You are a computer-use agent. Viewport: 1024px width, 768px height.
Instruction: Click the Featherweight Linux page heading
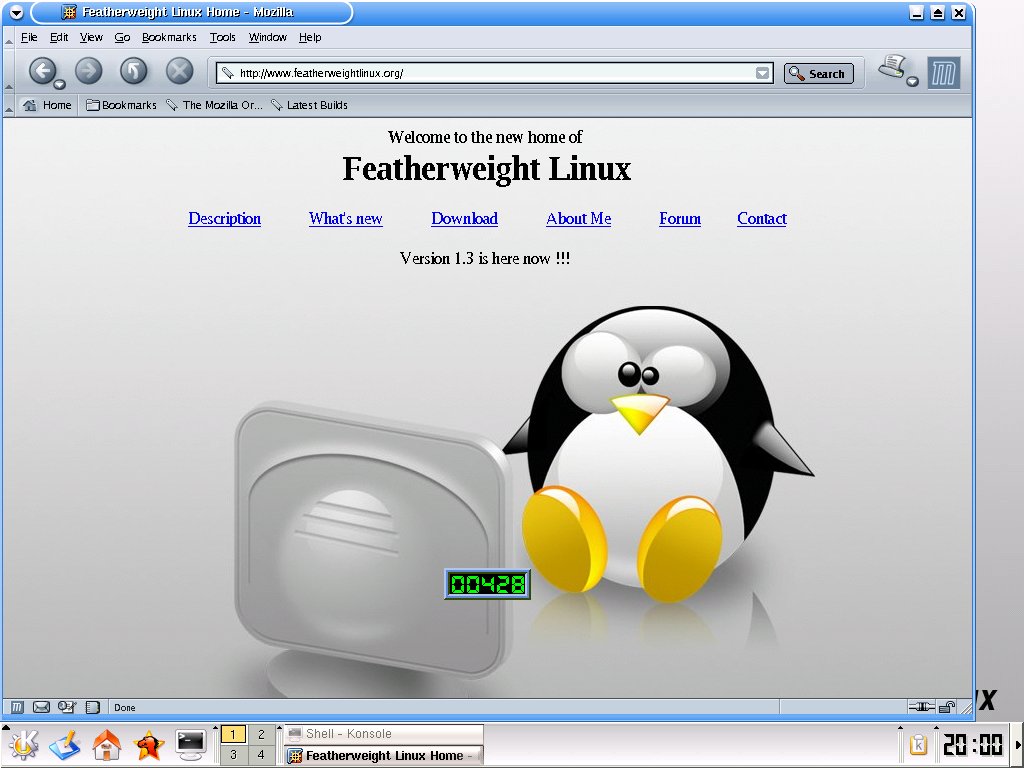tap(487, 168)
